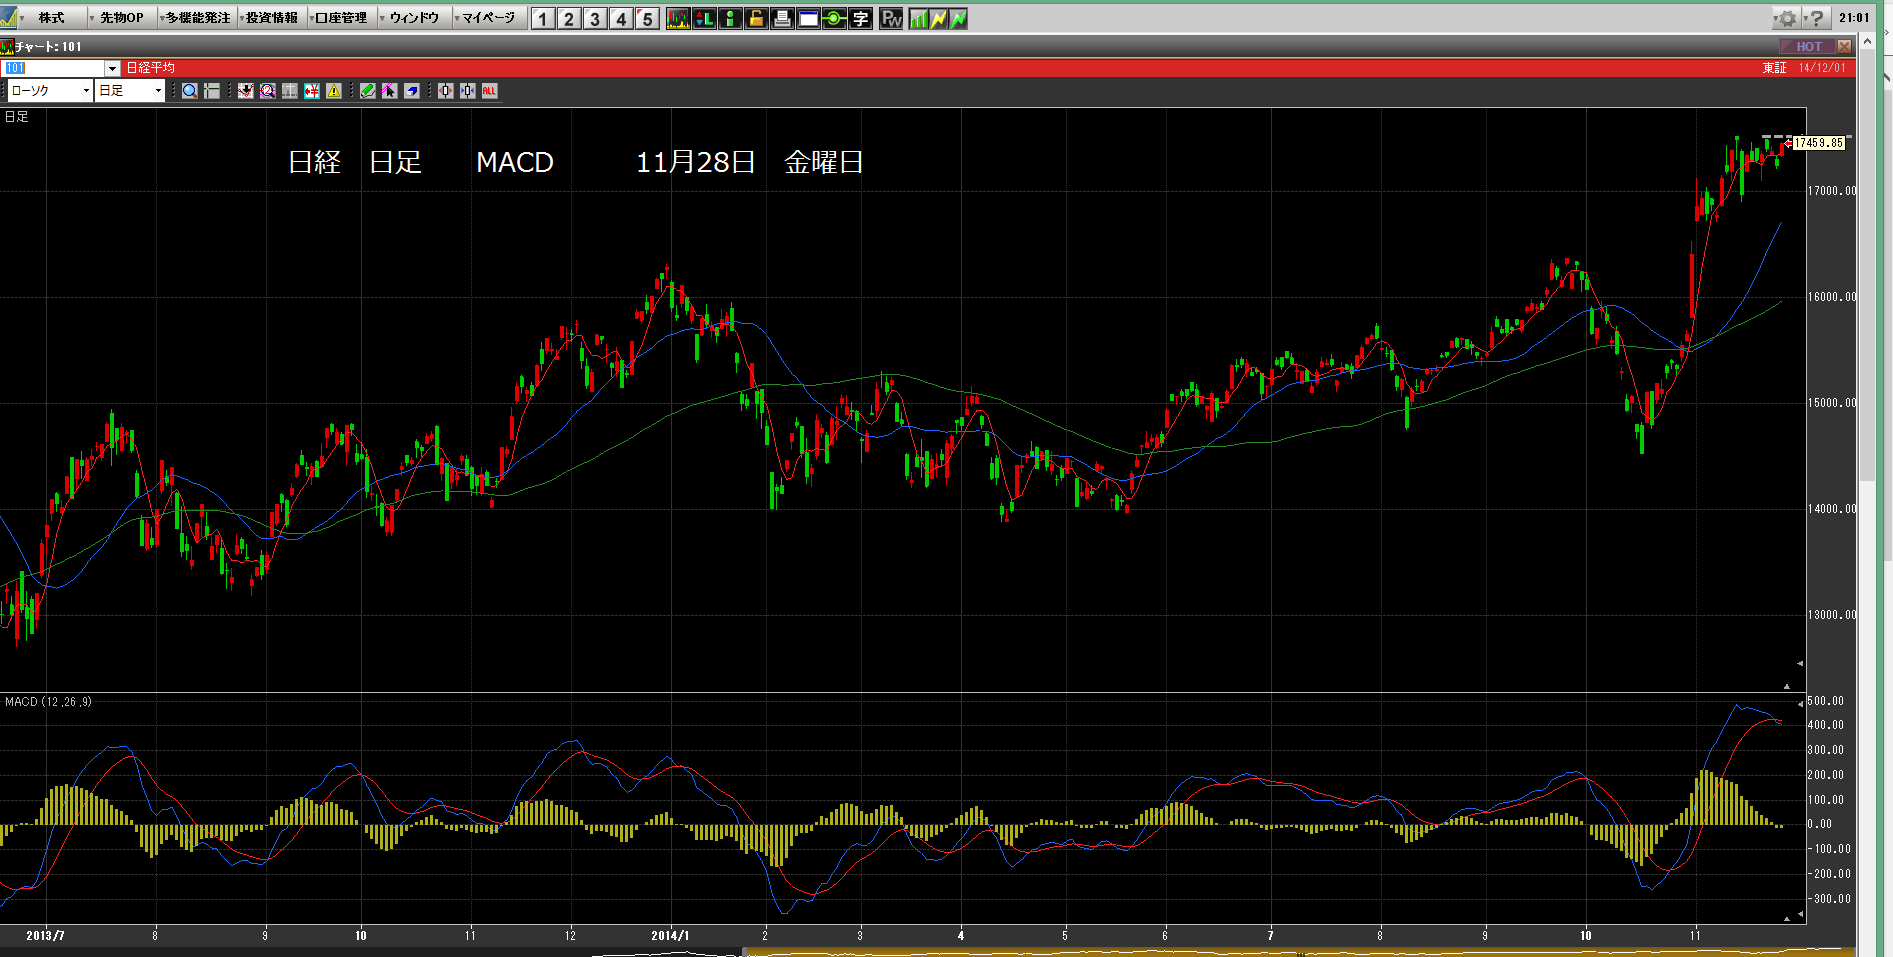This screenshot has width=1893, height=957.
Task: Click the 500.00 MACD axis label
Action: 1826,701
